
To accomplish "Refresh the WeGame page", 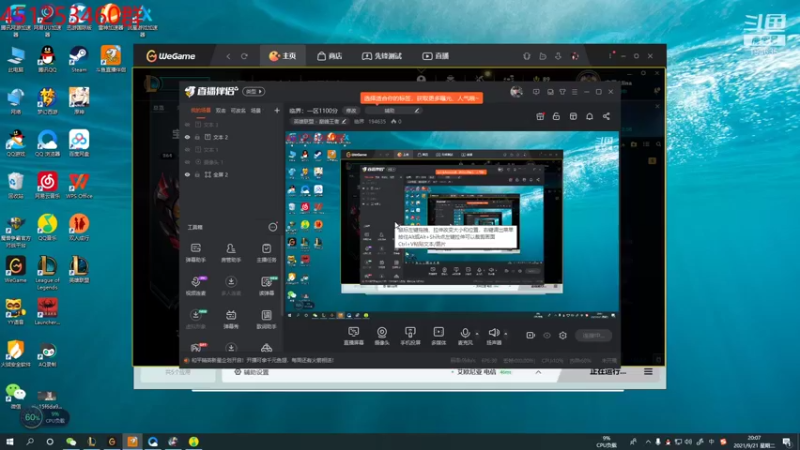I will click(244, 56).
